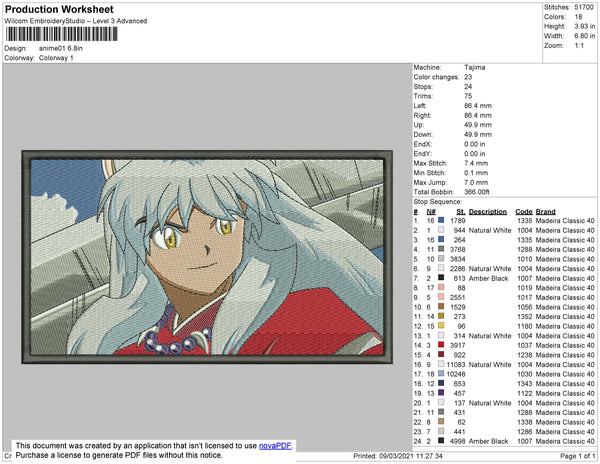Screen dimensions: 600x464
Task: Click the black swatch in stop row 7
Action: (441, 278)
